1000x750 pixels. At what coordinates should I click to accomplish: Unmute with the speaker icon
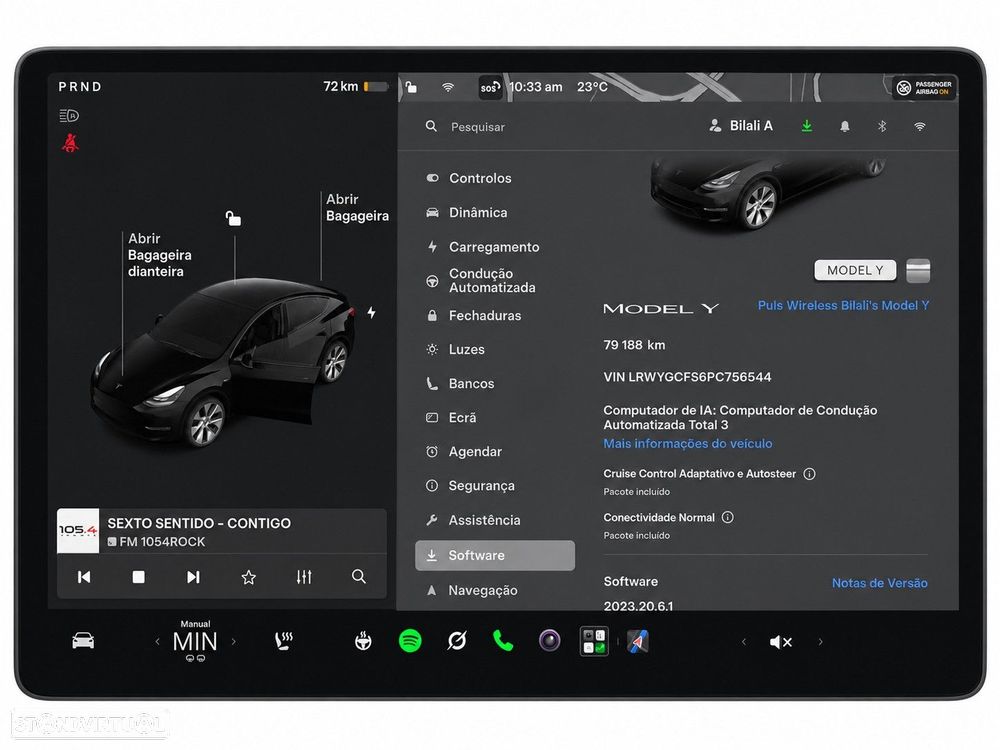tap(781, 642)
